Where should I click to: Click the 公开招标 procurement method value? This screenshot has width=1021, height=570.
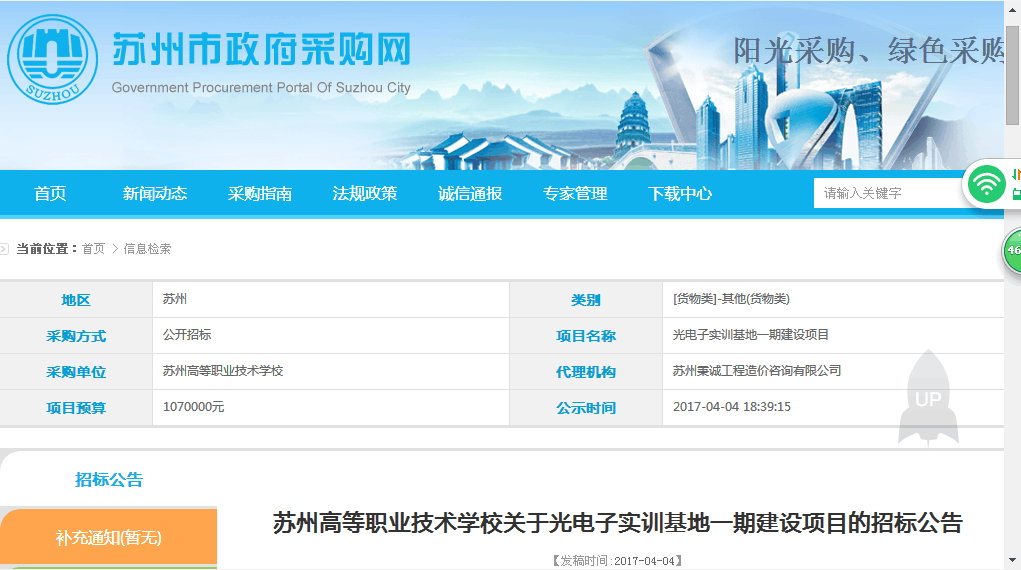point(187,335)
